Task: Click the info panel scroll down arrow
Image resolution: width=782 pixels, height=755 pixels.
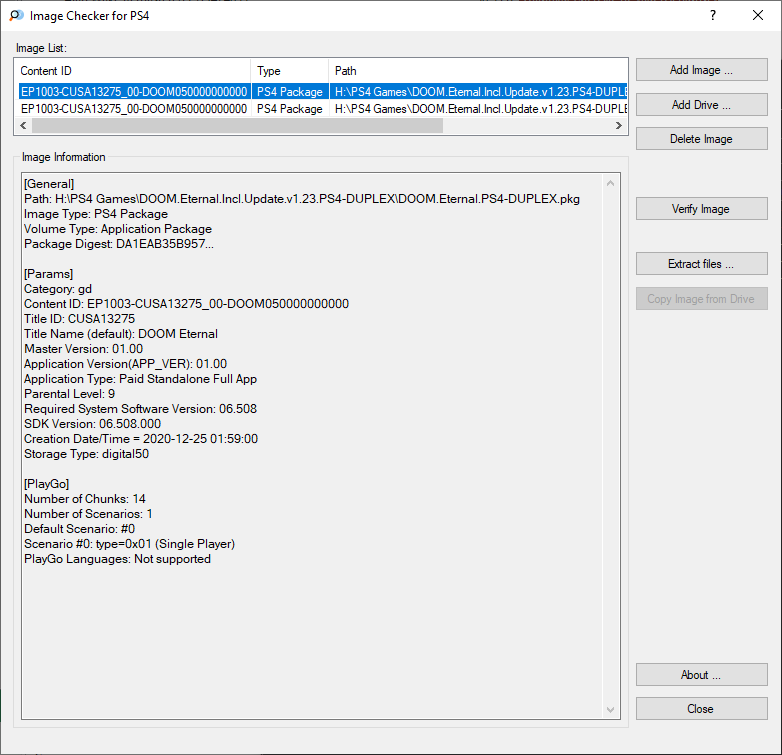Action: [x=610, y=709]
